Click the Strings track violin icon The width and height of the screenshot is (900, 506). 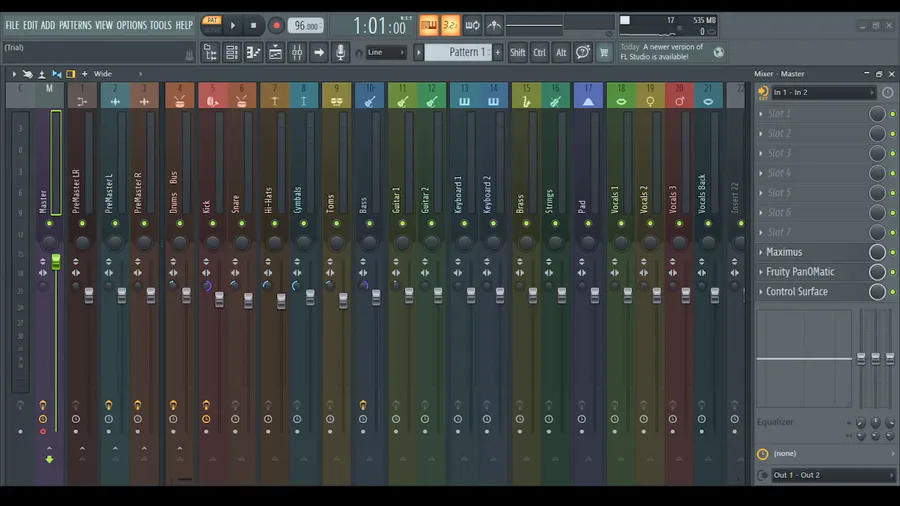555,102
